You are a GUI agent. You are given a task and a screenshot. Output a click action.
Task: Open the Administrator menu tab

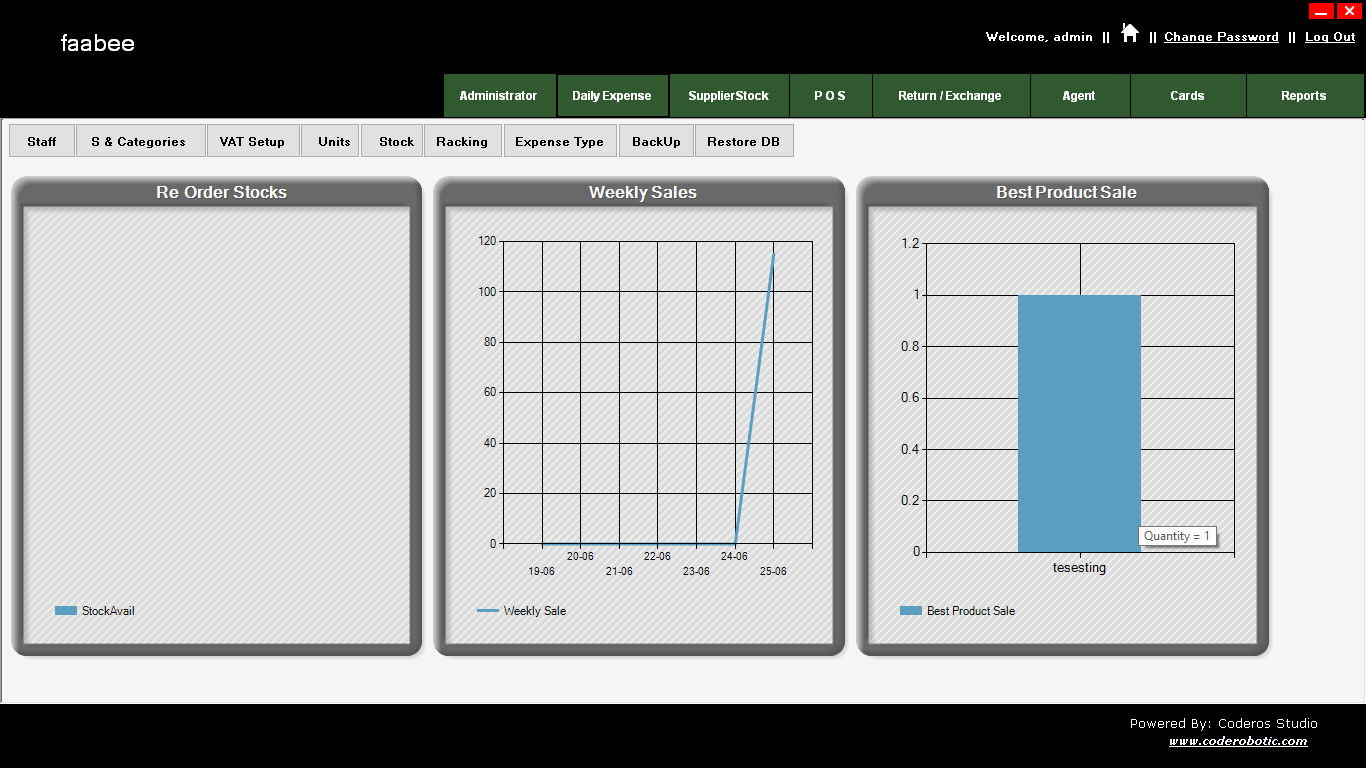498,96
